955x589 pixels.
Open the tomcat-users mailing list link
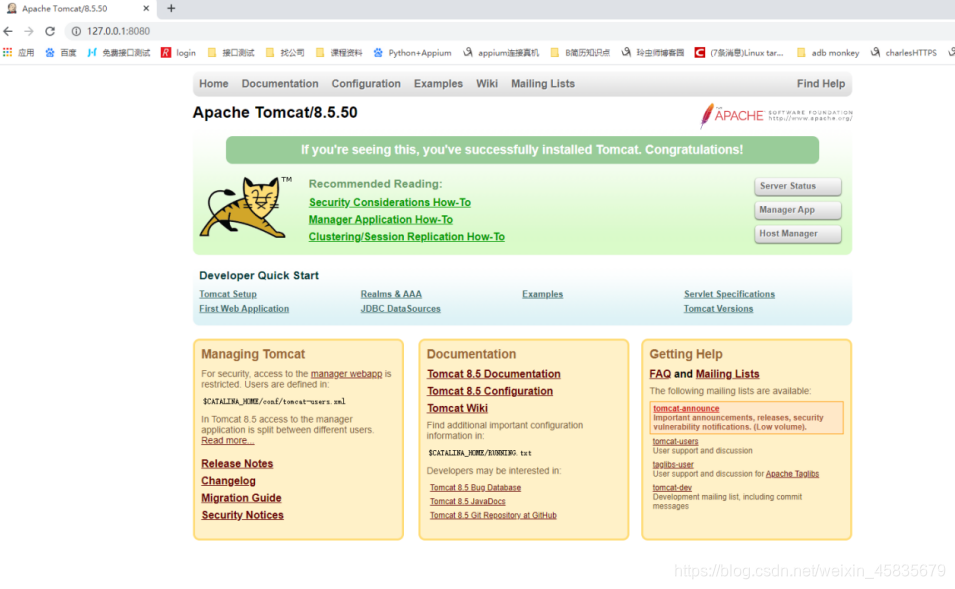coord(675,442)
